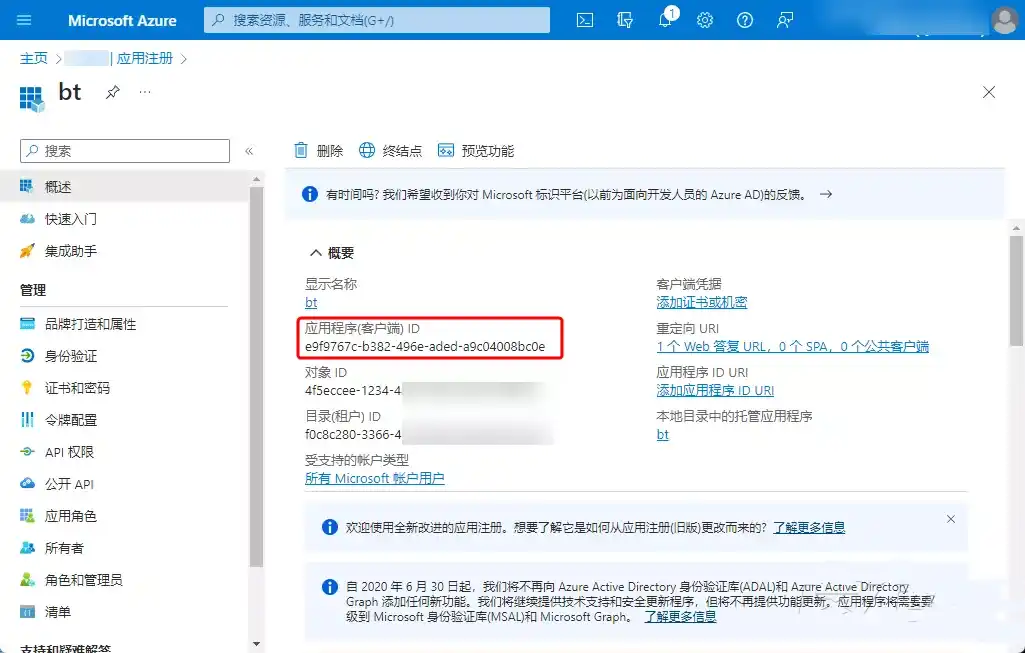Screen dimensions: 1025x653
Task: Open the help and support icon
Action: point(744,20)
